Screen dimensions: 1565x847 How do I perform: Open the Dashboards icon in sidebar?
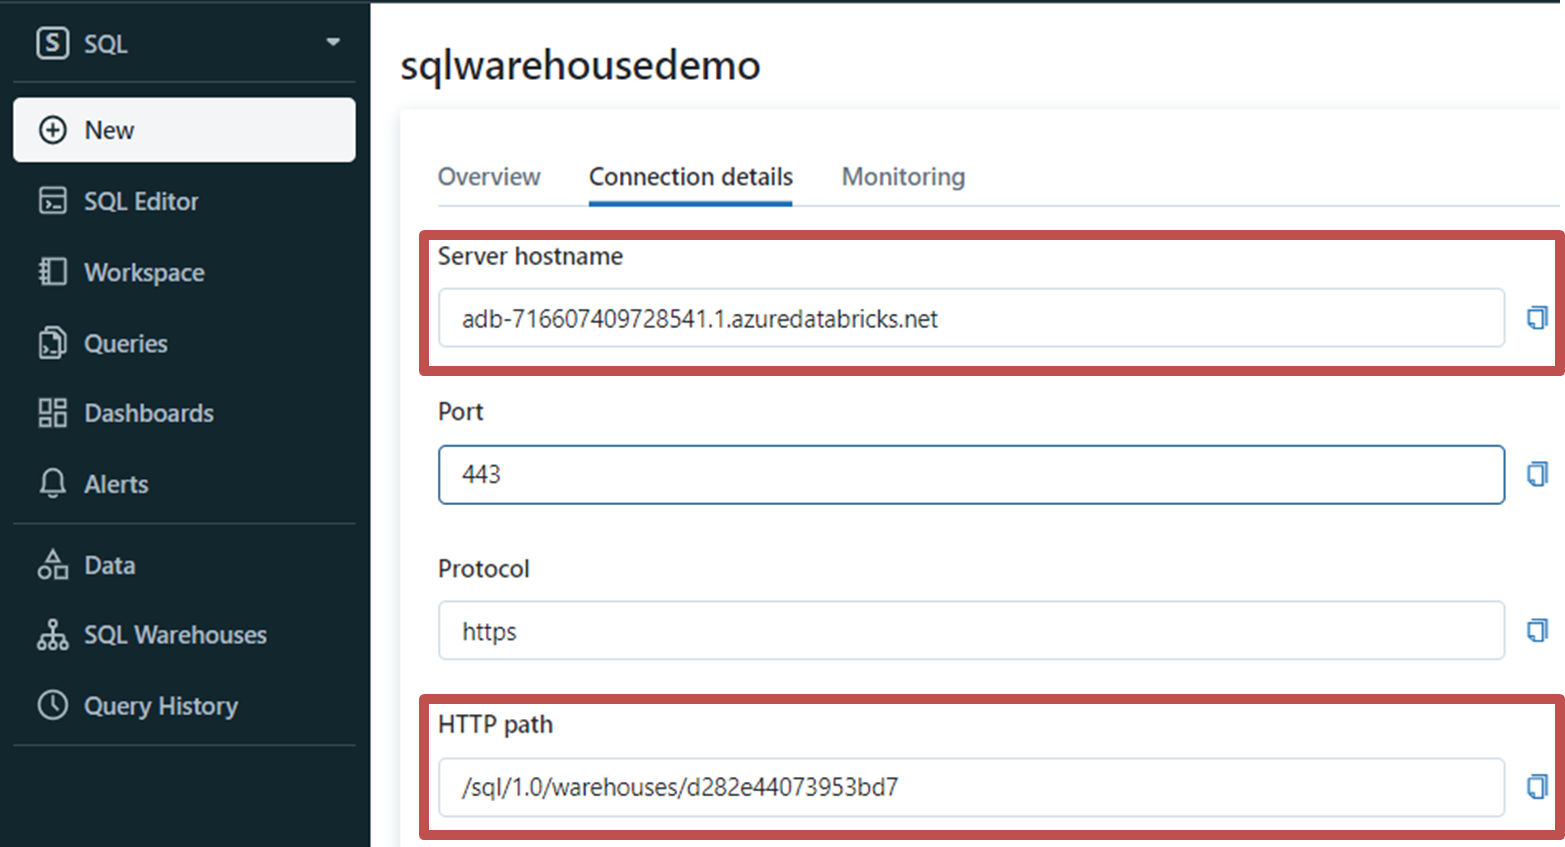coord(52,413)
